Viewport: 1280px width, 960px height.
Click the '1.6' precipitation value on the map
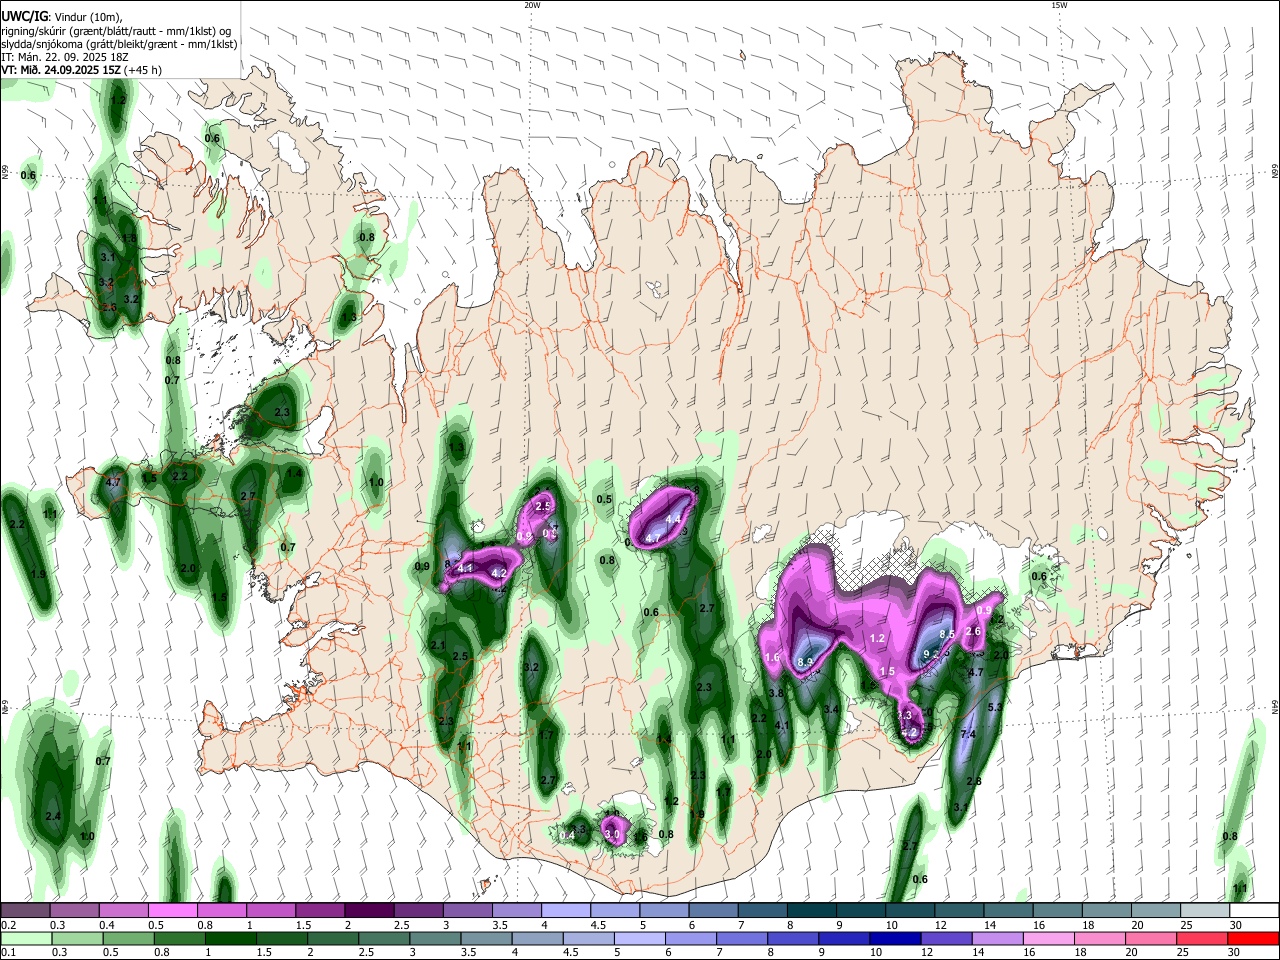pos(771,657)
